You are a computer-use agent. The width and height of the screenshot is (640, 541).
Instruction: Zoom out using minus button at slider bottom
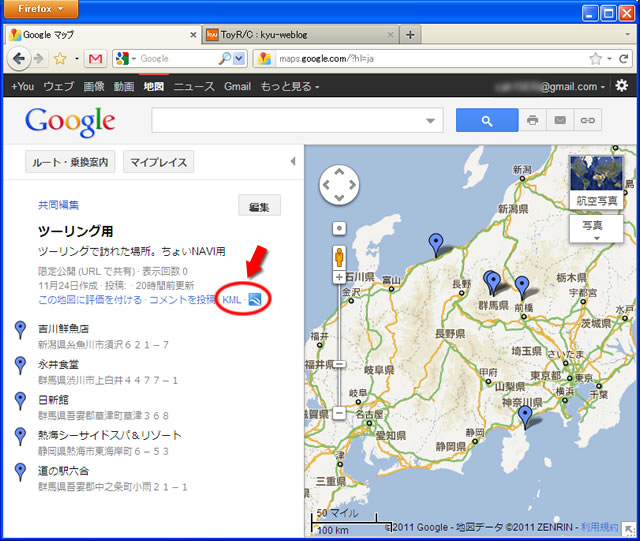point(339,413)
